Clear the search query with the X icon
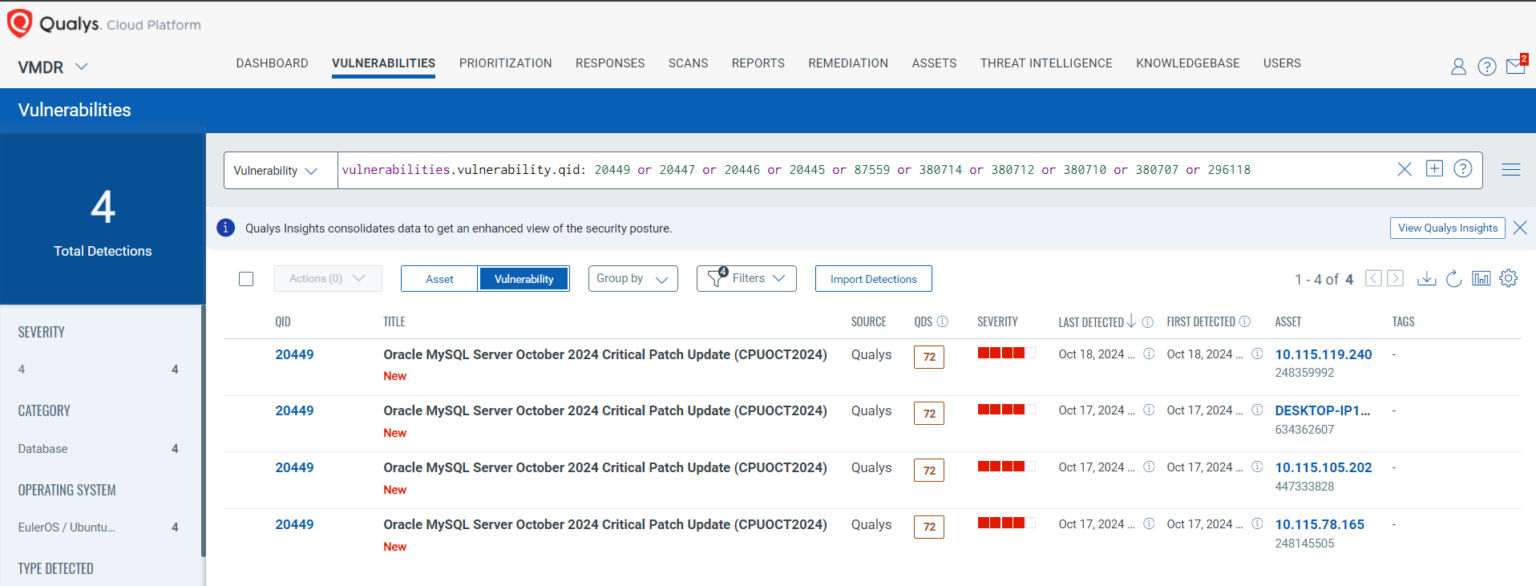 click(x=1404, y=169)
